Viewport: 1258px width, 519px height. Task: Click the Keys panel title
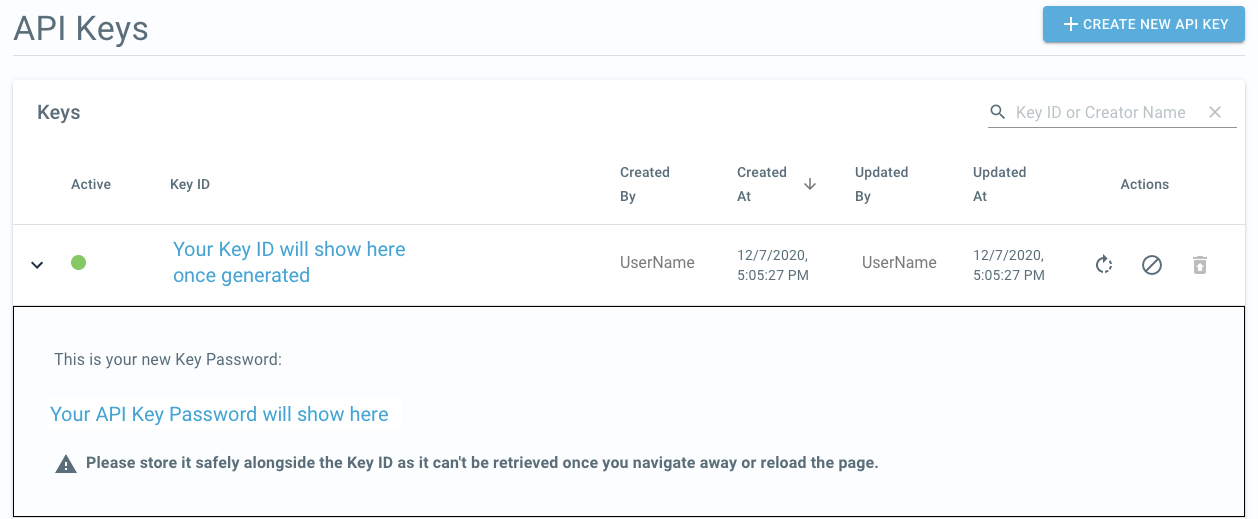pos(59,112)
